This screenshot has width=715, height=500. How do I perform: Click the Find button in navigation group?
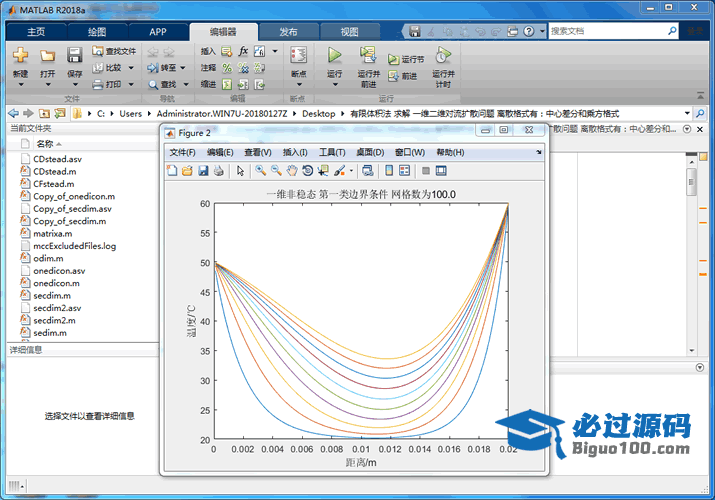click(162, 85)
